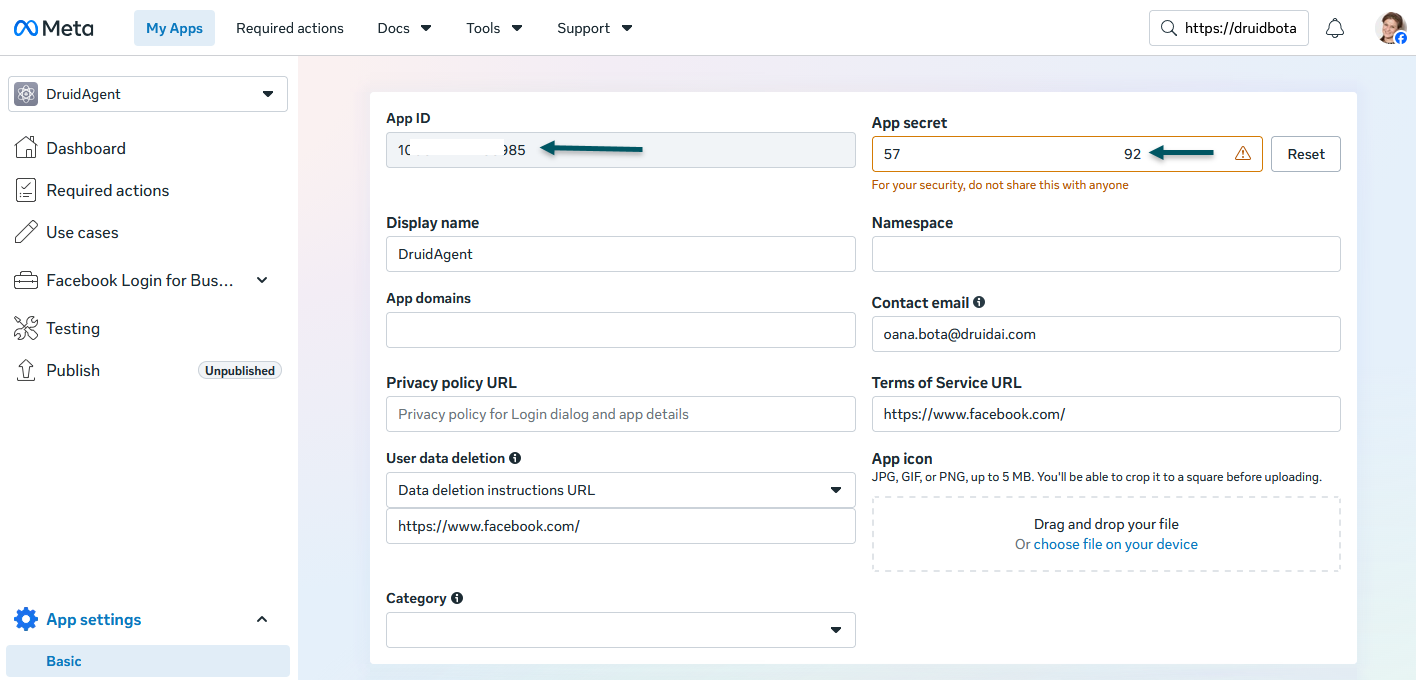Click the app icon drag and drop area

(x=1106, y=534)
